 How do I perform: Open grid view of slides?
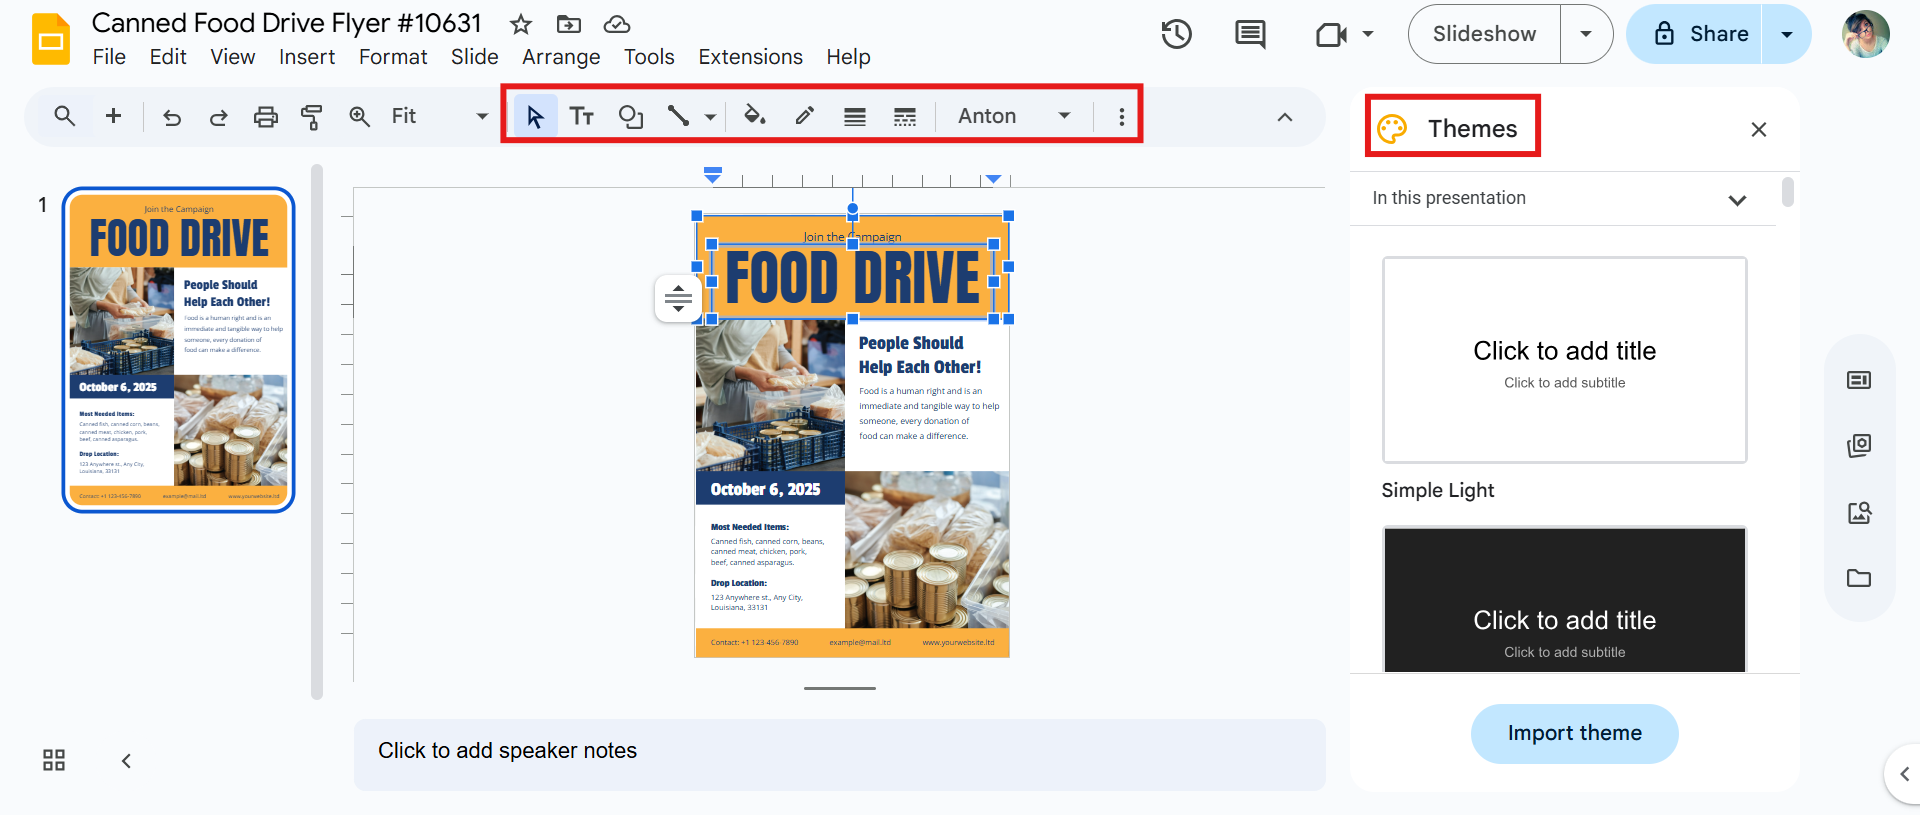tap(54, 760)
